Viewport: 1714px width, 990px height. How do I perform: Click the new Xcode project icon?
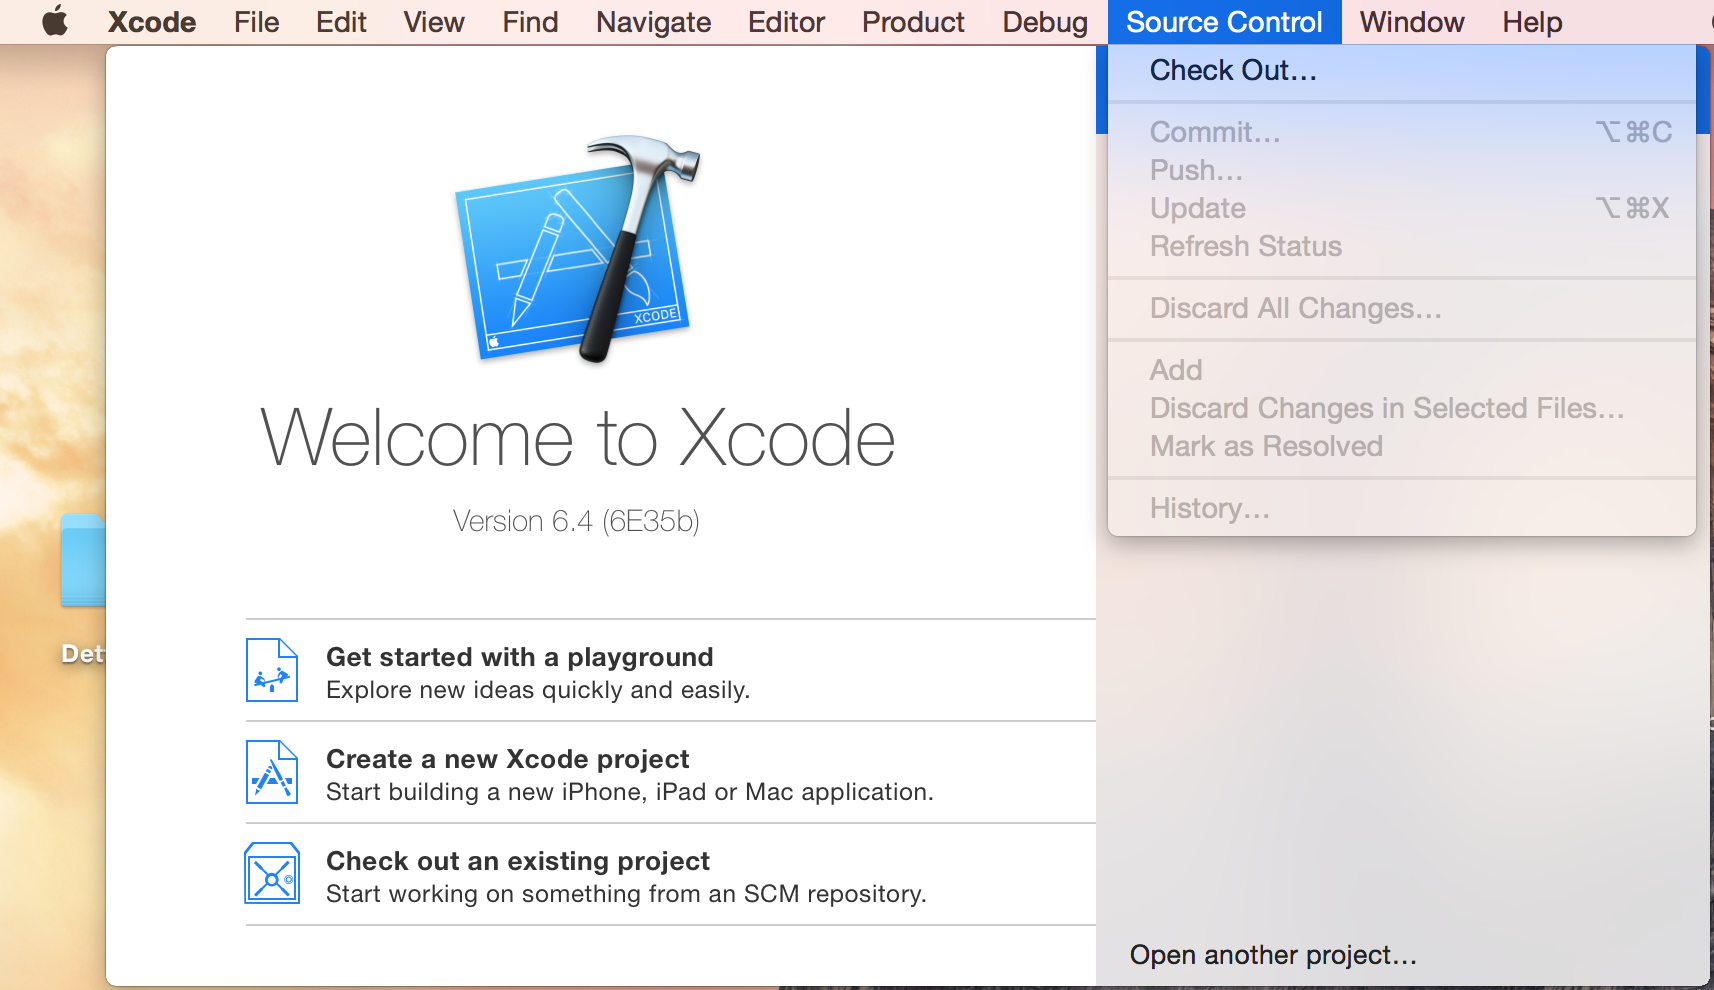[x=272, y=772]
